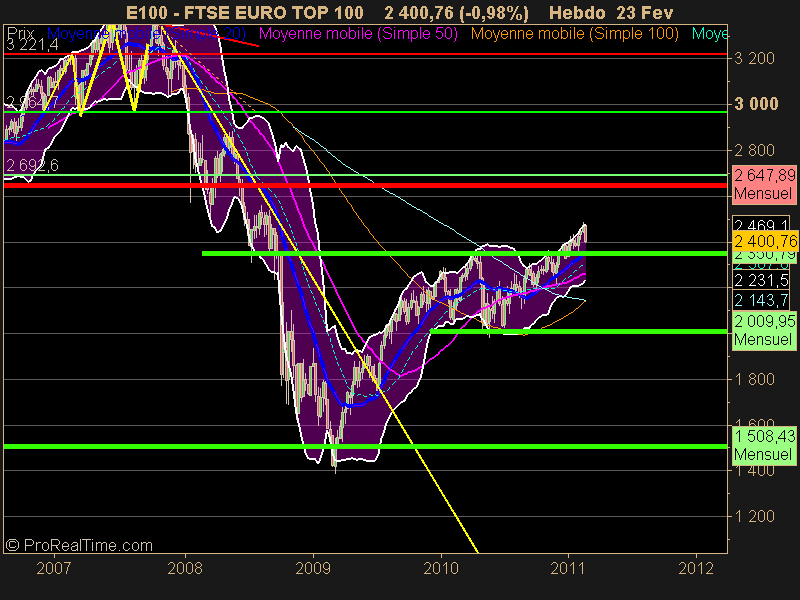Screen dimensions: 800x600
Task: Click the 3 200 price axis label
Action: point(754,58)
